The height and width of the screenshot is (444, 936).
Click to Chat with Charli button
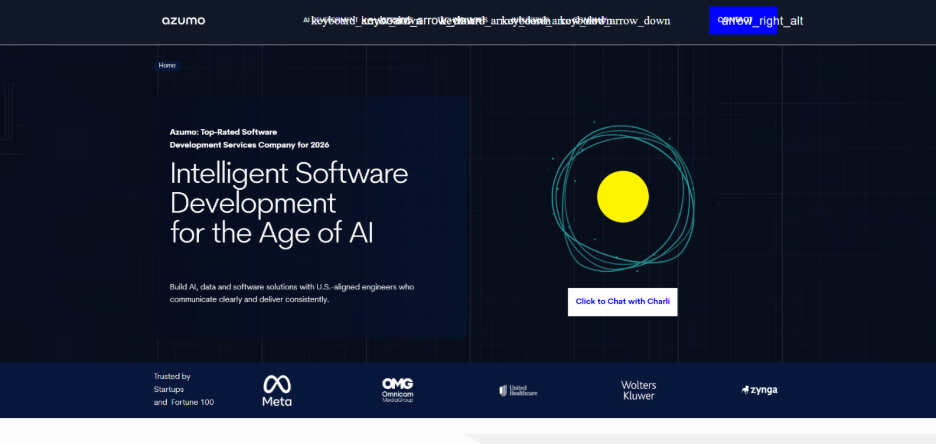click(622, 301)
